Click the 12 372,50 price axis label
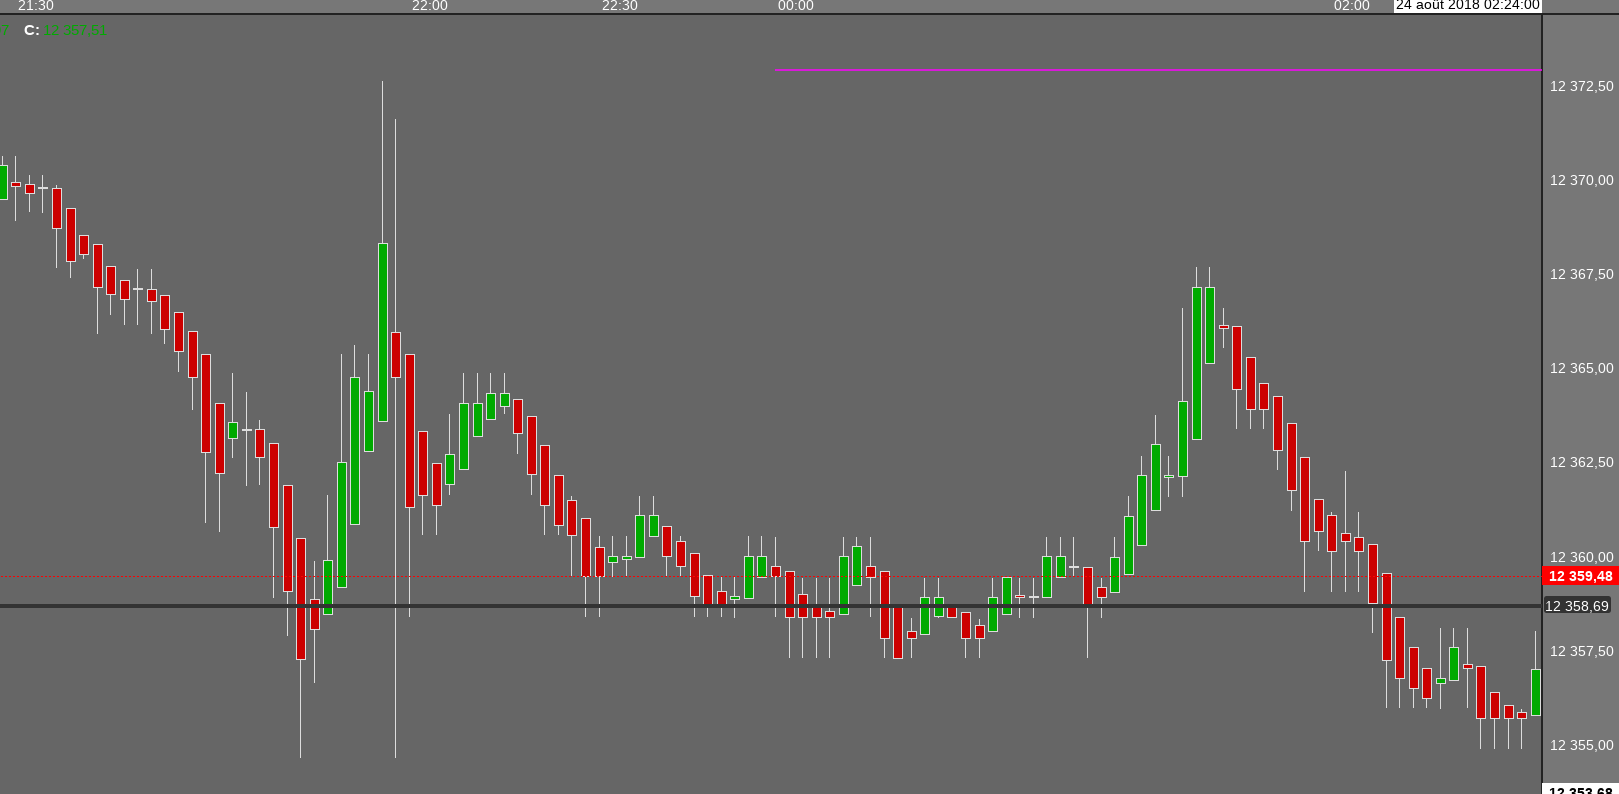The width and height of the screenshot is (1619, 794). (1581, 86)
